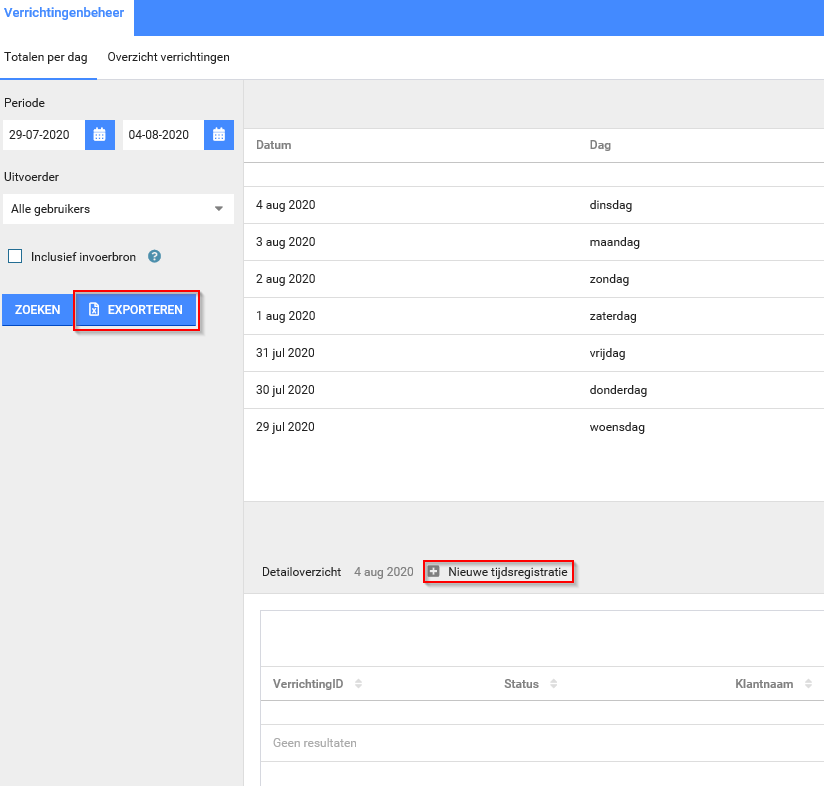
Task: Click the plus icon for Nieuwe tijdsregistratie
Action: (x=434, y=572)
